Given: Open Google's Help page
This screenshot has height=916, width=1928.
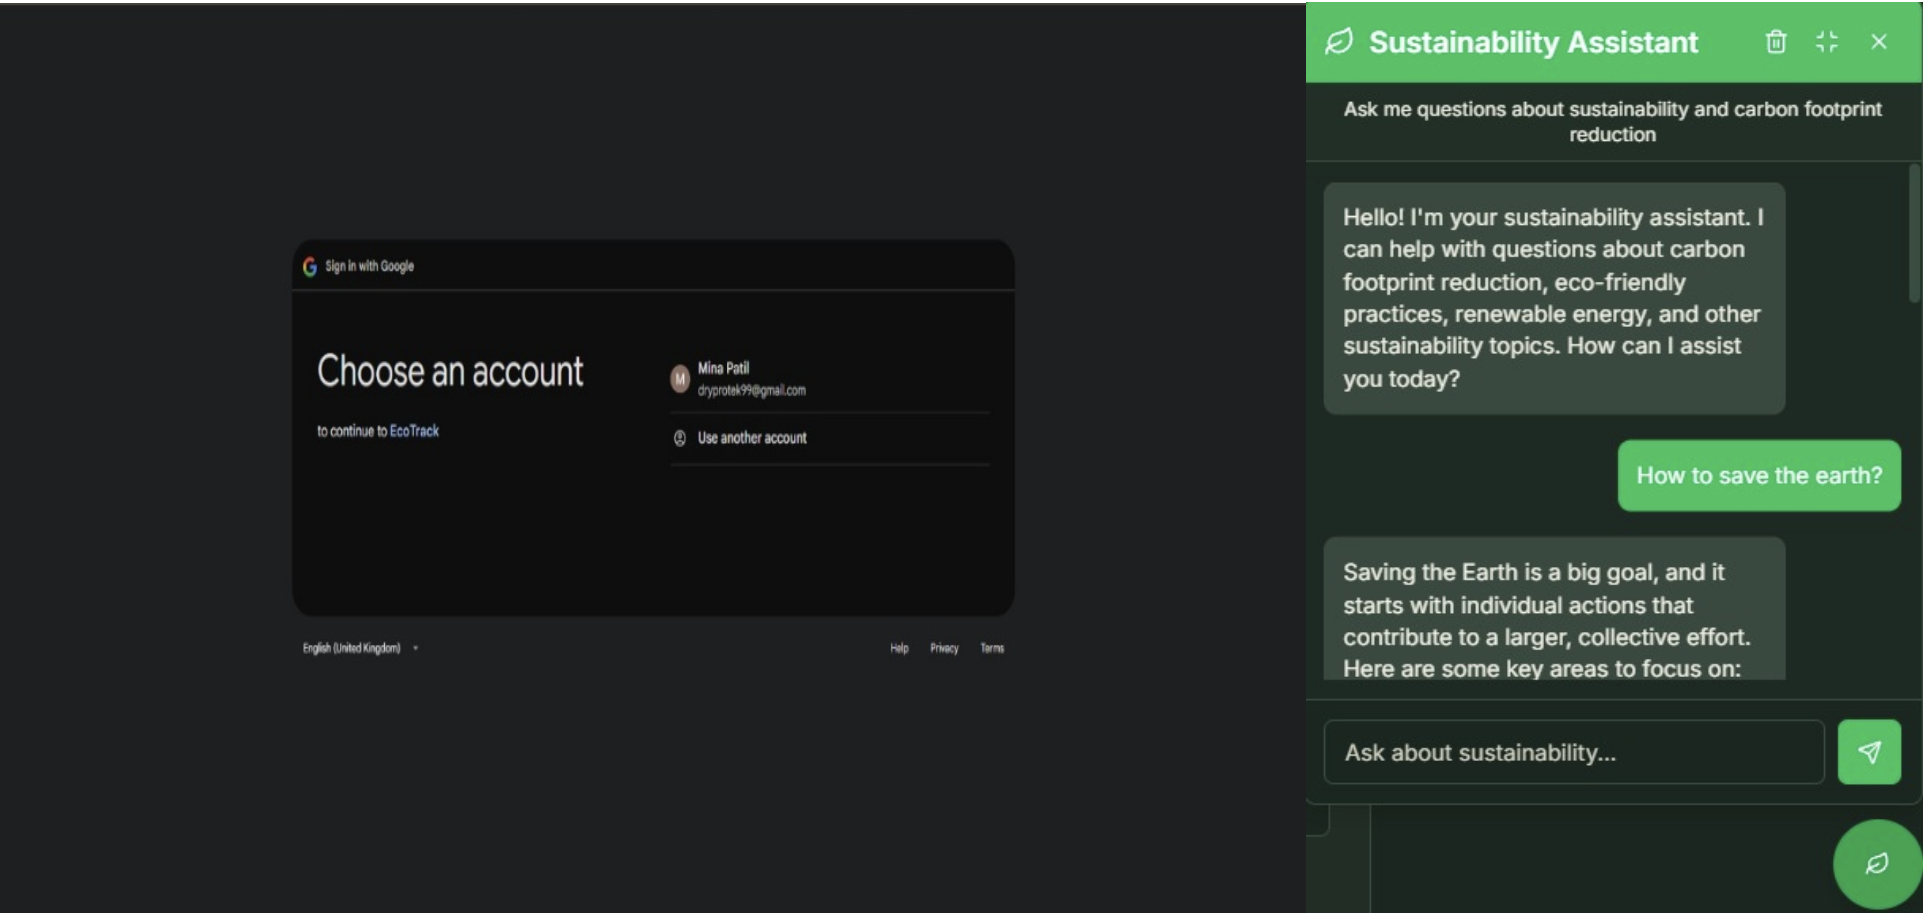Looking at the screenshot, I should [x=898, y=648].
